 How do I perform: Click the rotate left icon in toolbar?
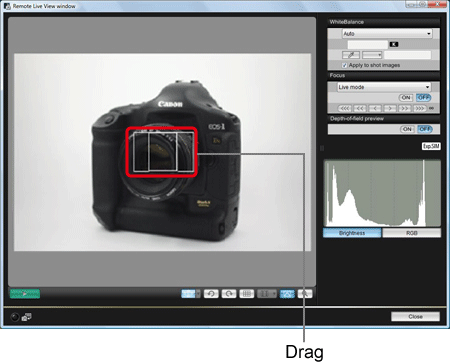[211, 294]
